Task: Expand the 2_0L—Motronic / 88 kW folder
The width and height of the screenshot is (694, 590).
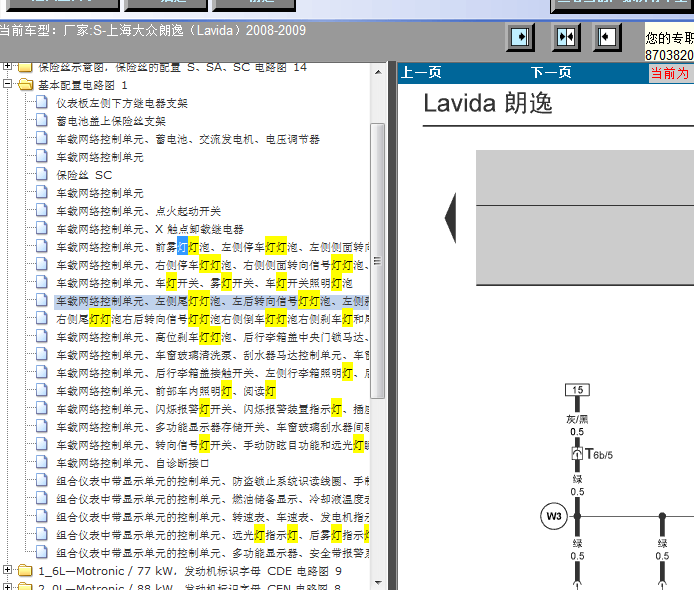Action: (7, 587)
